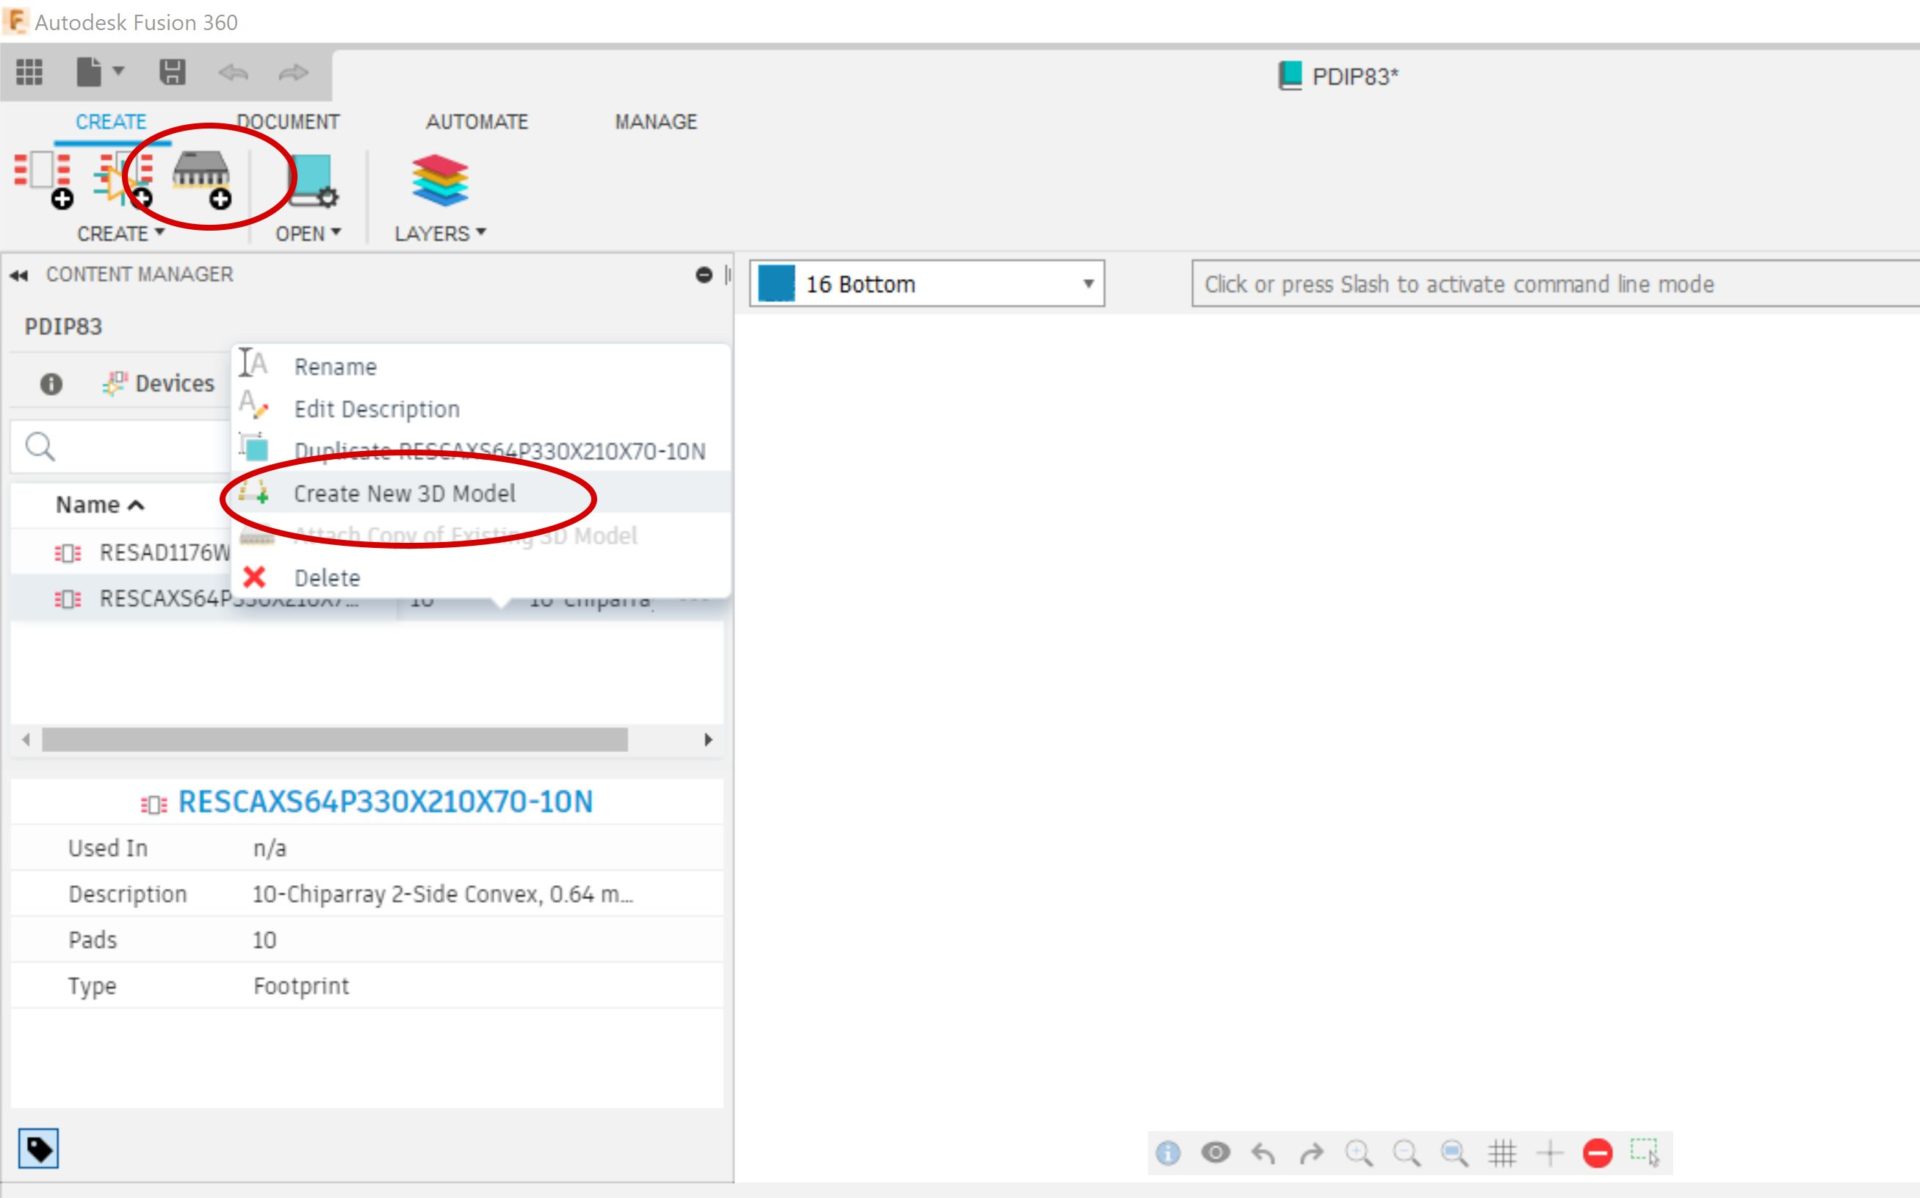
Task: Click the new symbol creation icon
Action: 122,178
